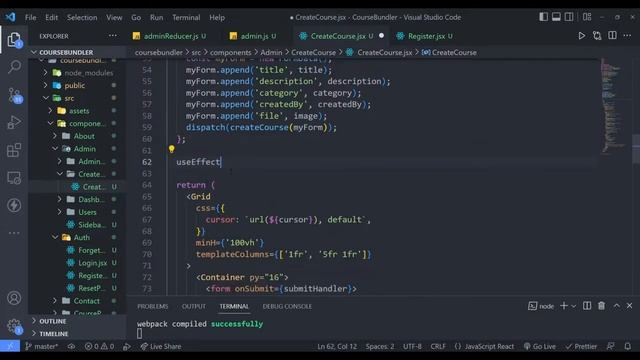Open notifications bell in status bar
640x360 pixels.
pyautogui.click(x=628, y=346)
